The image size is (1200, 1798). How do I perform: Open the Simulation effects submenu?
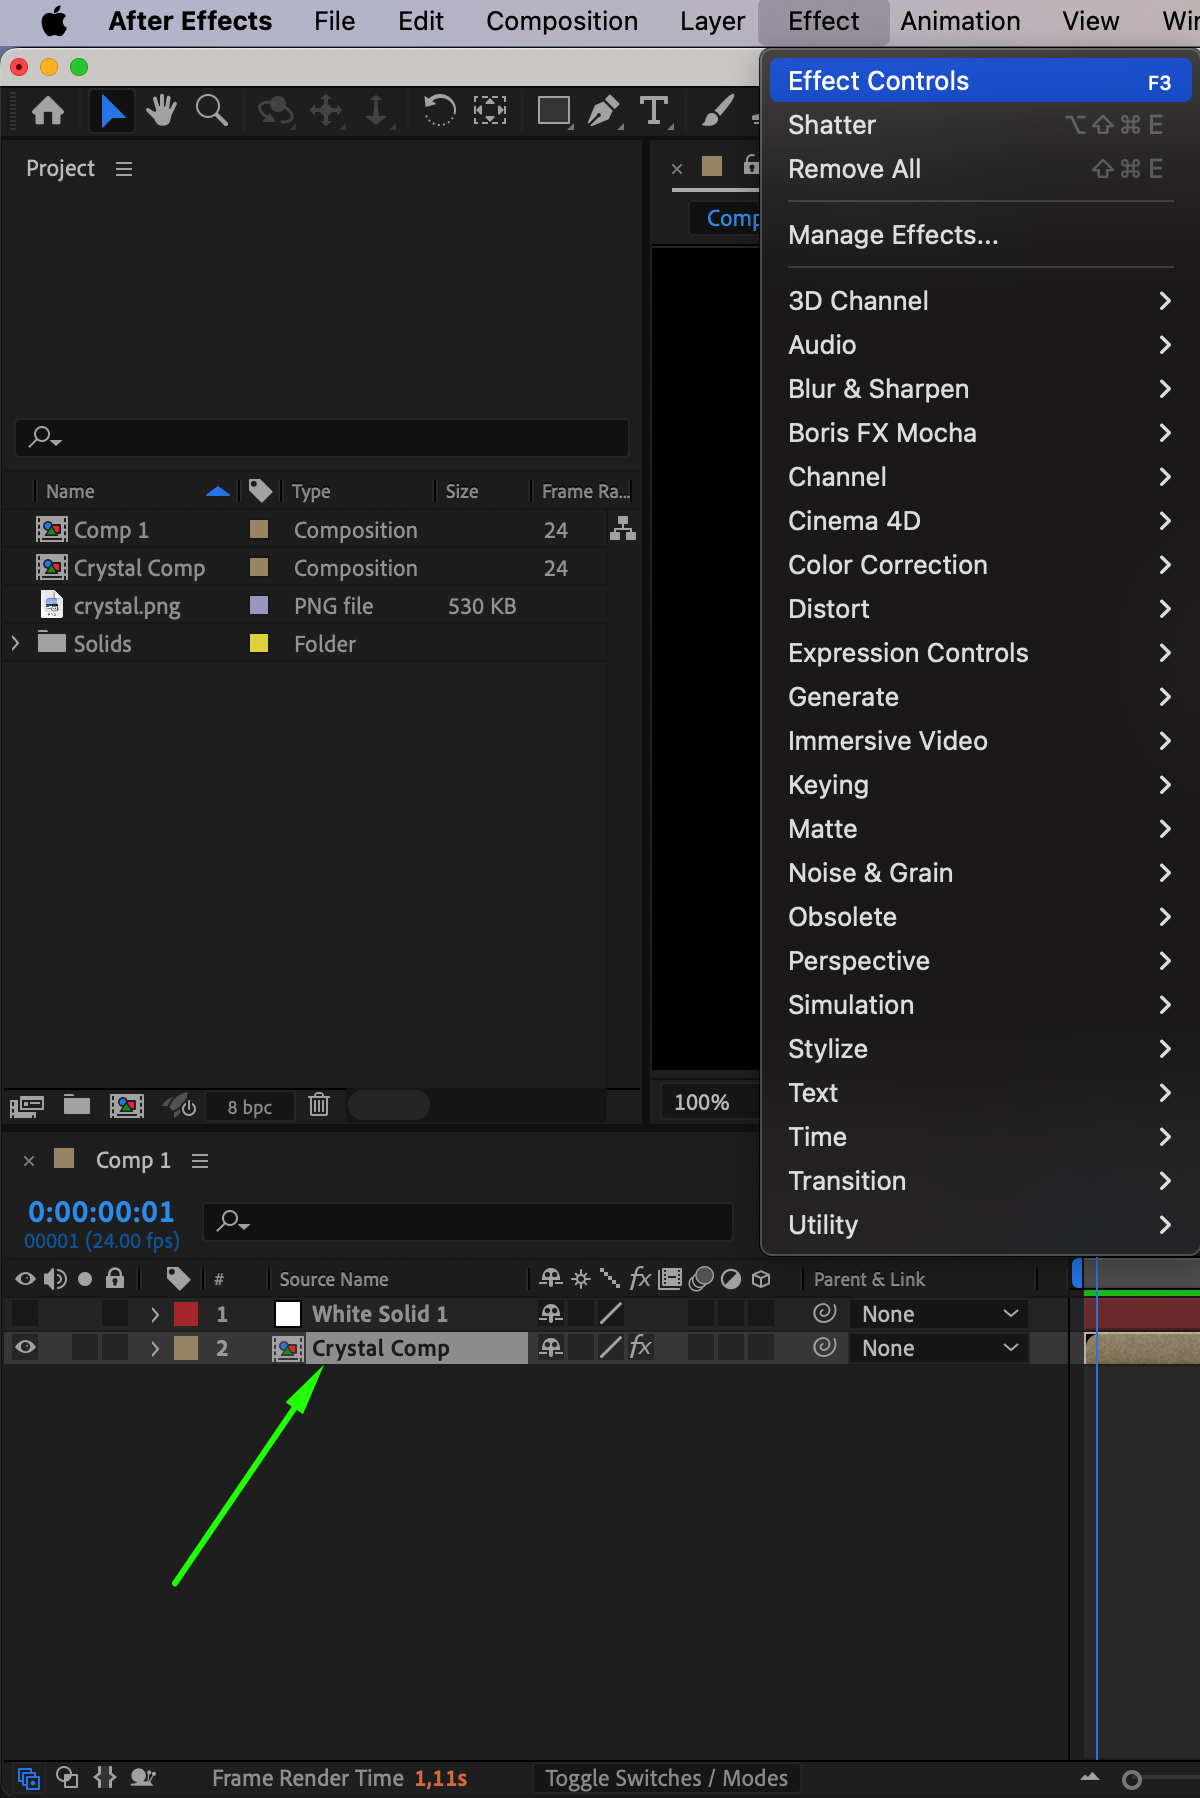(x=980, y=1004)
